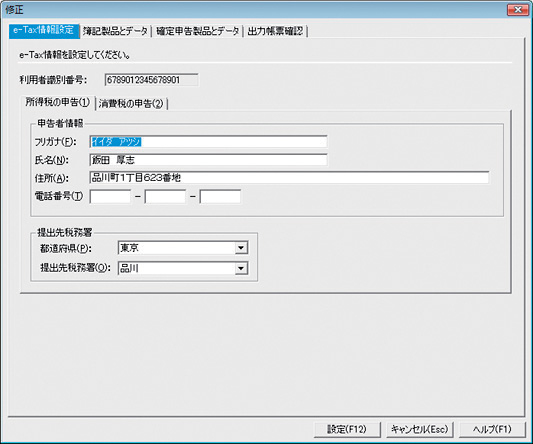Image resolution: width=533 pixels, height=444 pixels.
Task: Open the 都道府県 combo box showing 東京
Action: (x=183, y=248)
